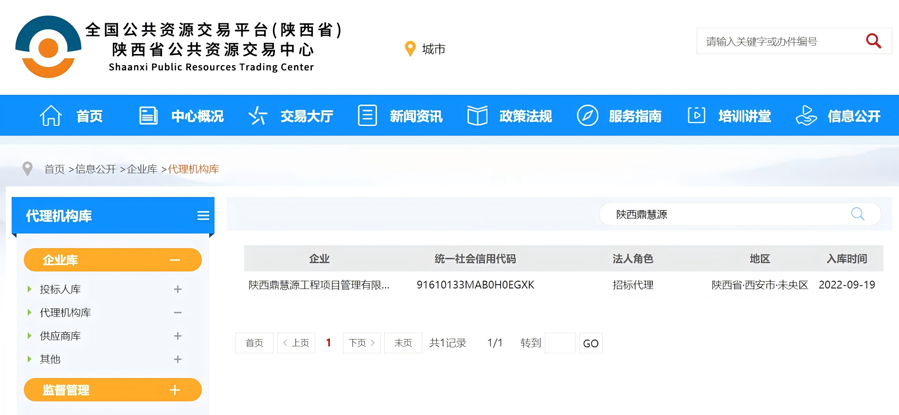899x415 pixels.
Task: Go to 下页 next page
Action: point(361,343)
